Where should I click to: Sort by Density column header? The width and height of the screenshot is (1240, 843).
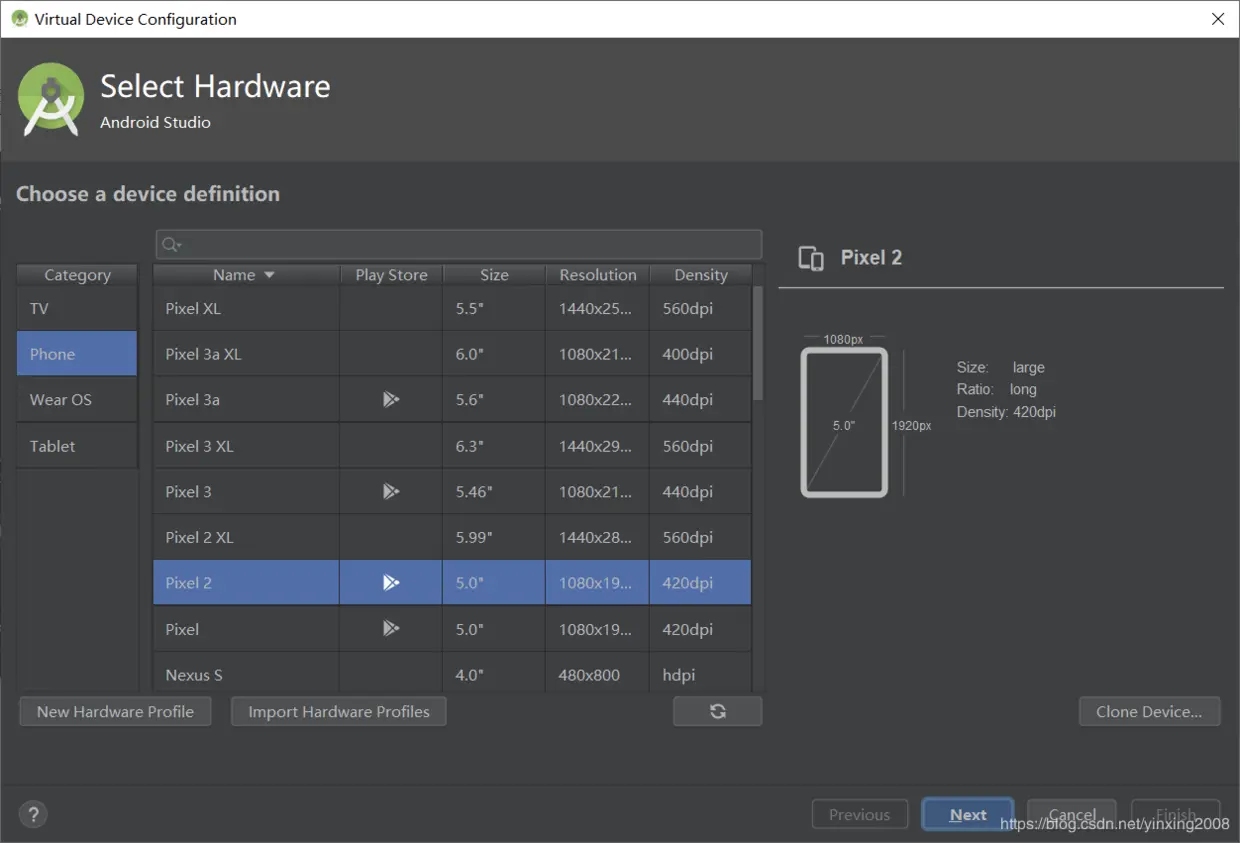click(701, 275)
